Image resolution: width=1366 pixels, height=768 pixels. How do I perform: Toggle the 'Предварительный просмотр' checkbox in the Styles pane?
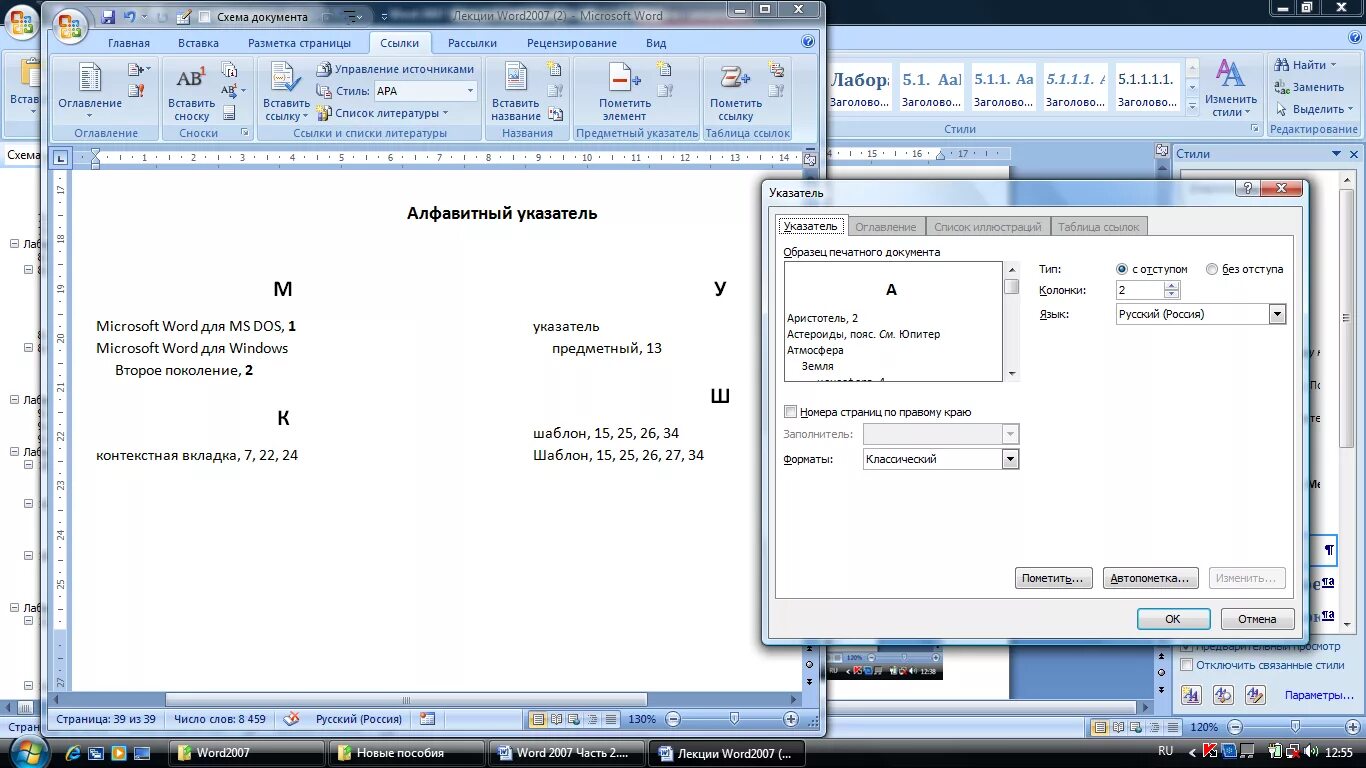[1187, 646]
